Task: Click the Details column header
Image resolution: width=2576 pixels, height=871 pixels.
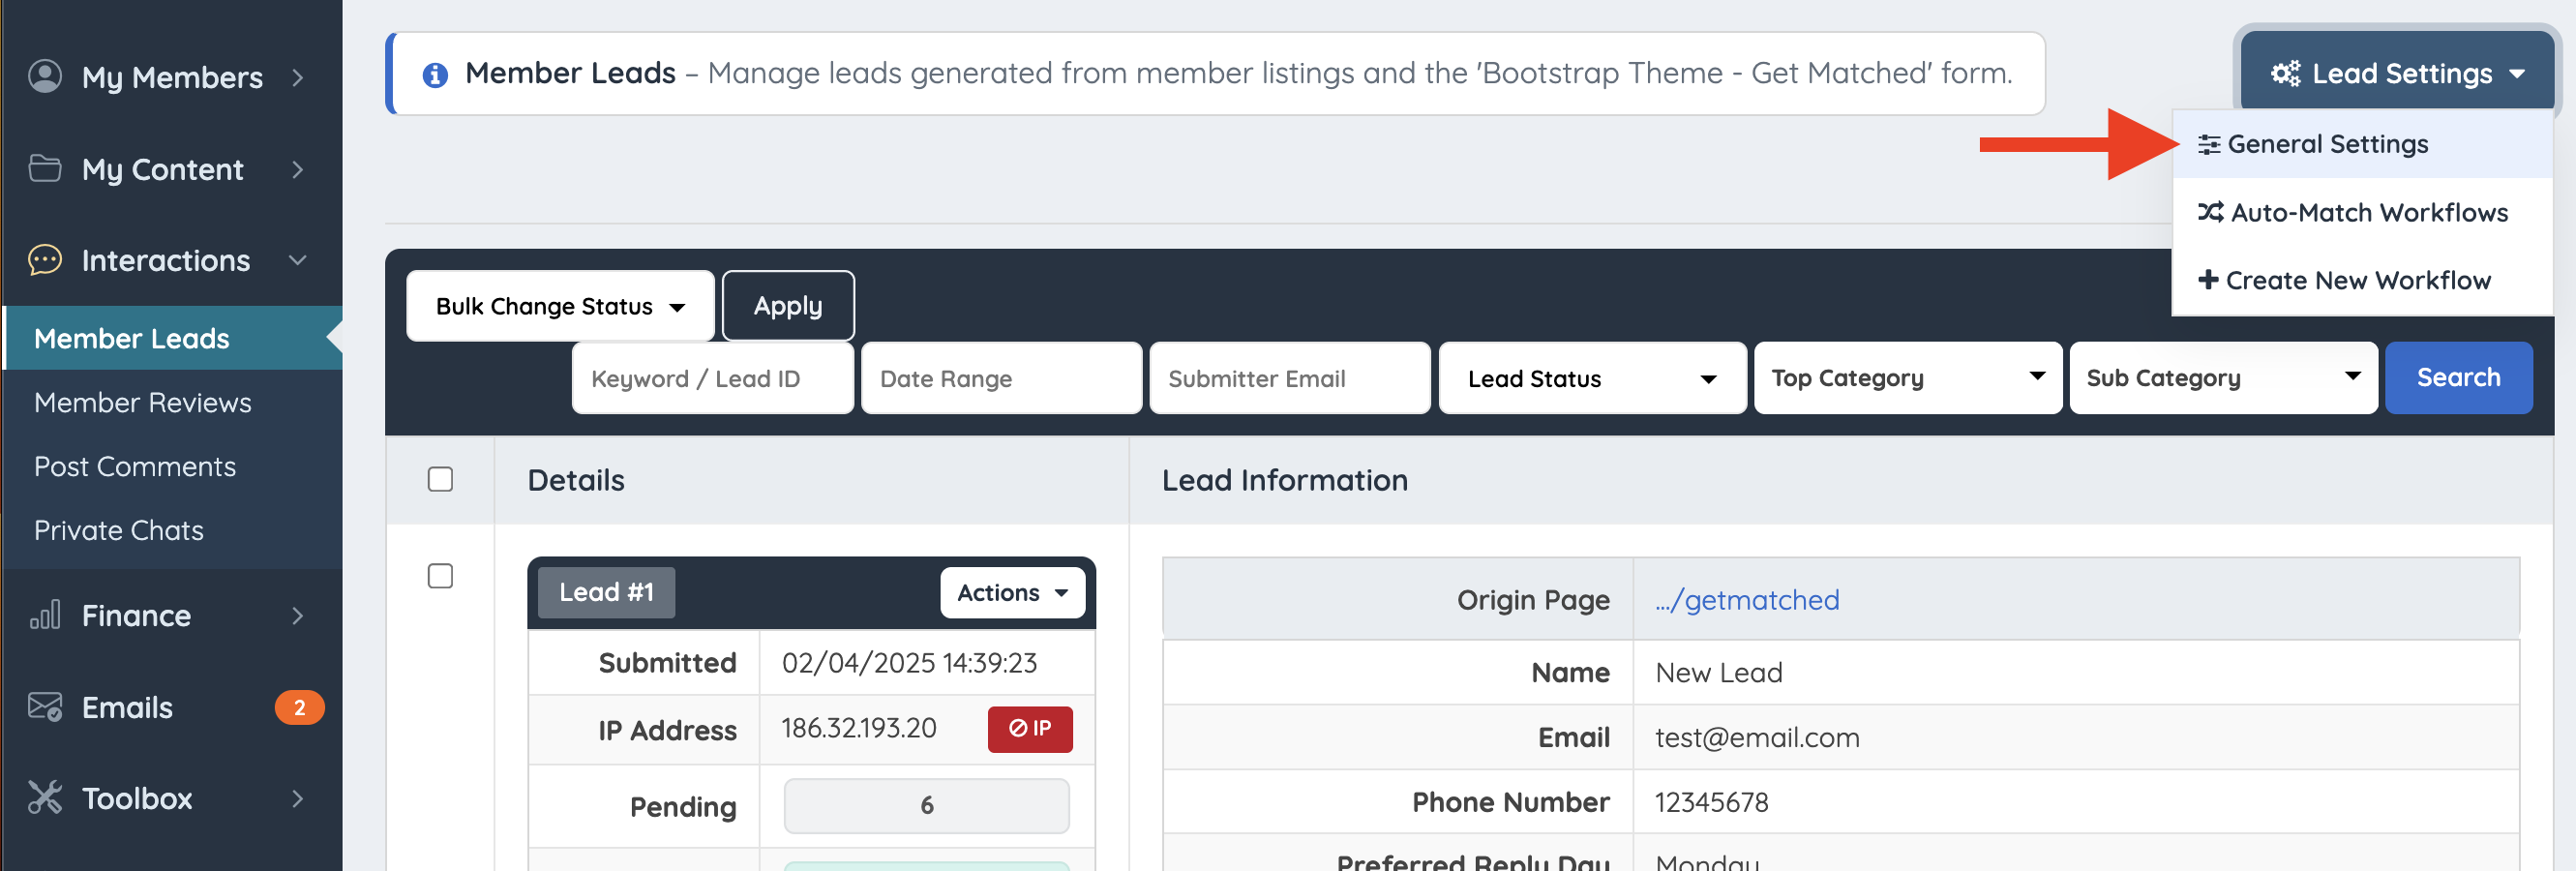Action: tap(576, 480)
